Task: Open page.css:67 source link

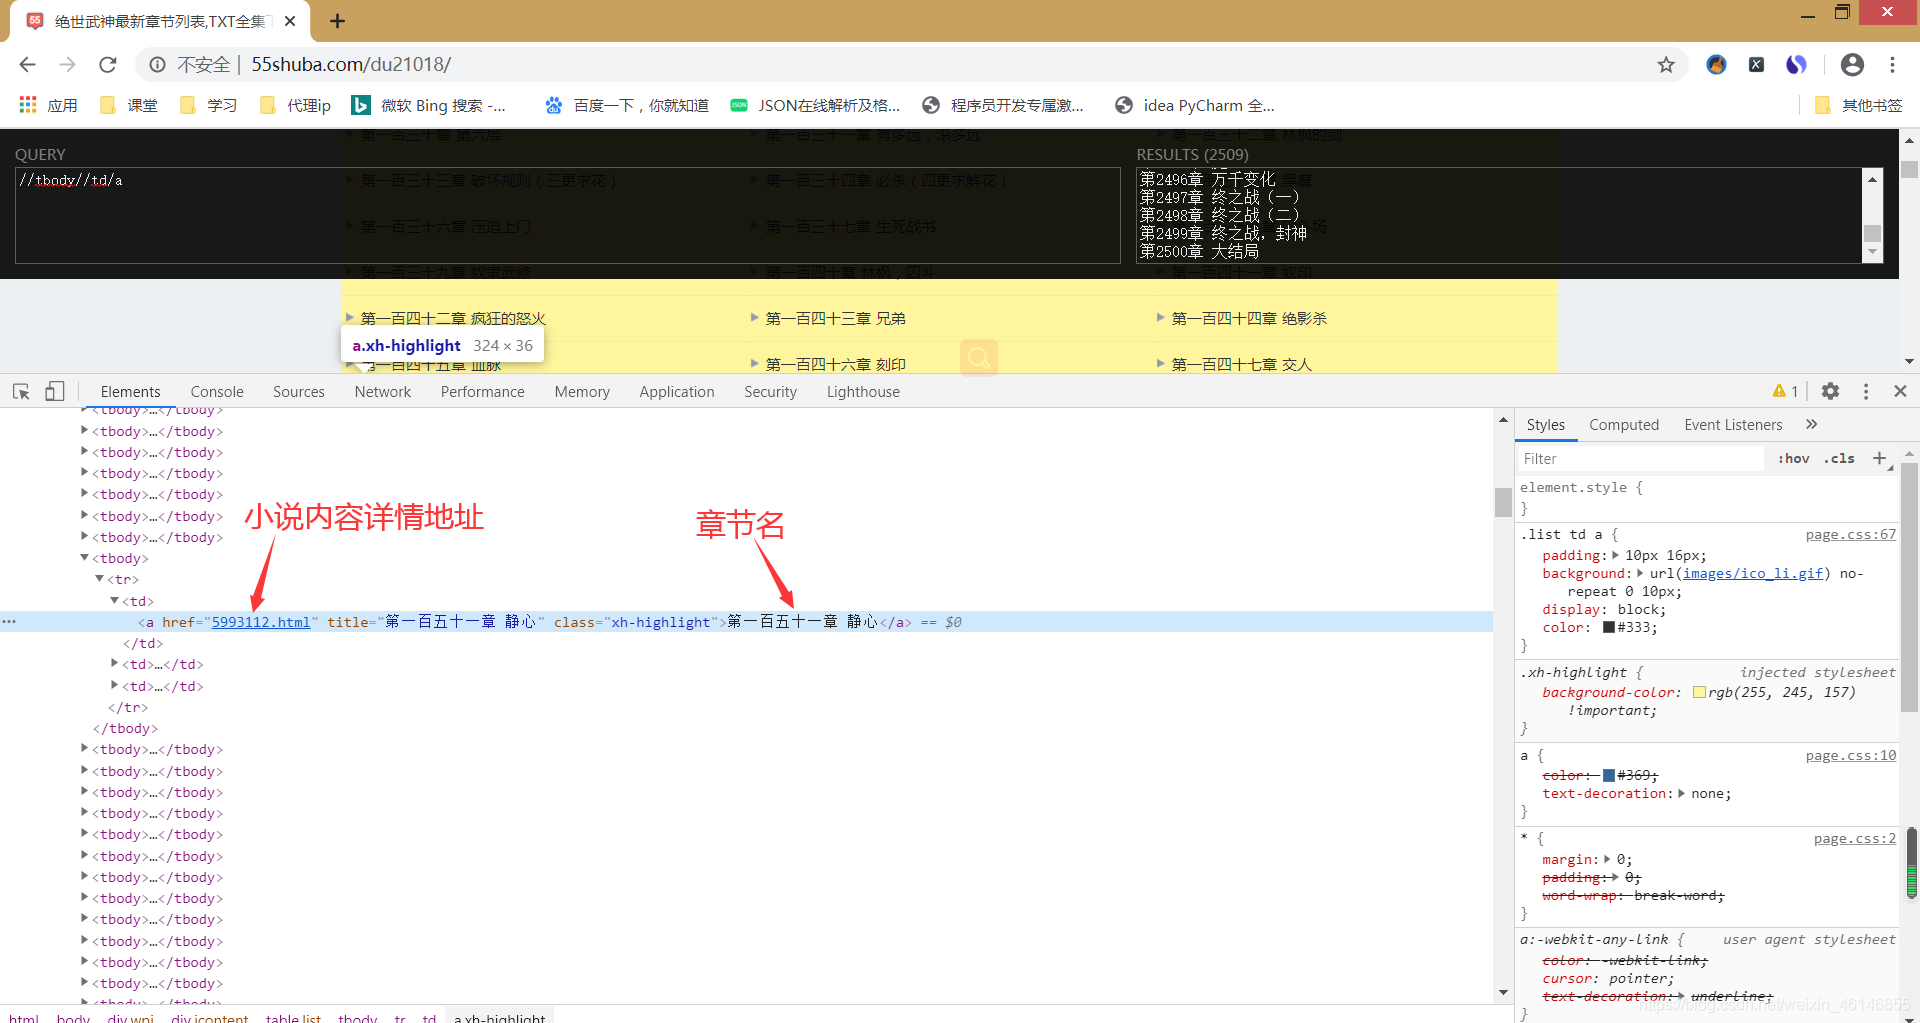Action: pyautogui.click(x=1850, y=535)
